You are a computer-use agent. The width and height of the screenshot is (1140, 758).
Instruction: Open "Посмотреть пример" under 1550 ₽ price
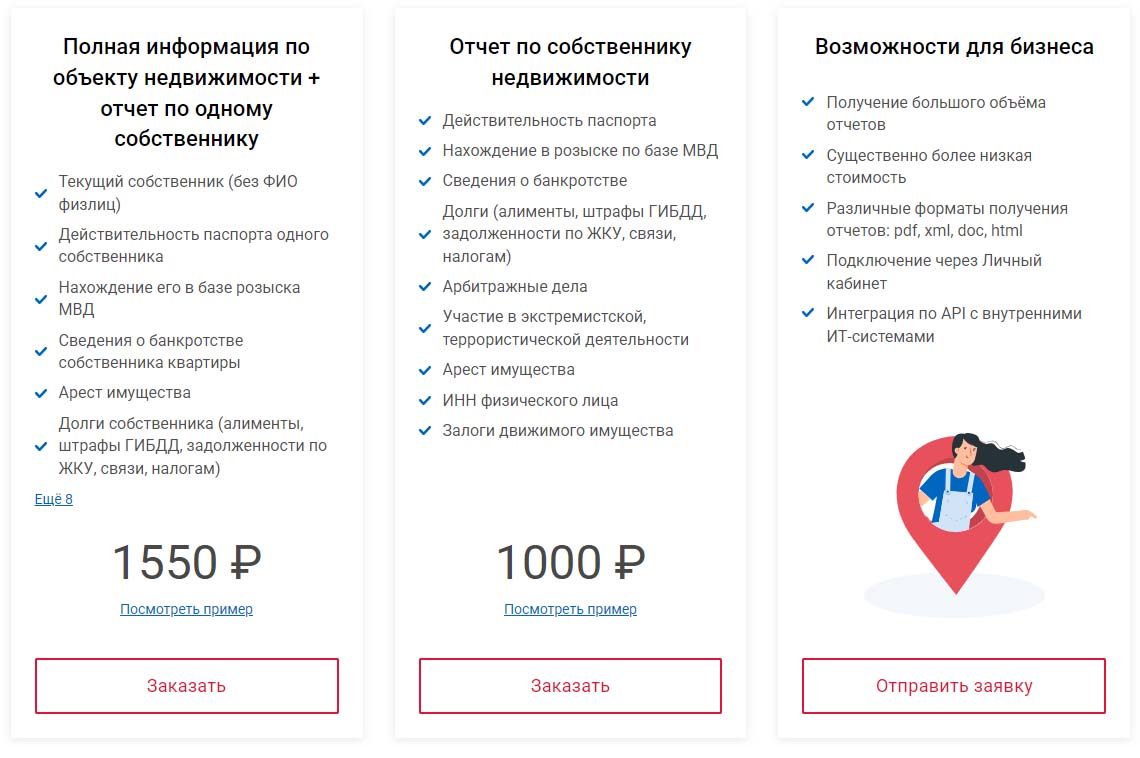186,609
